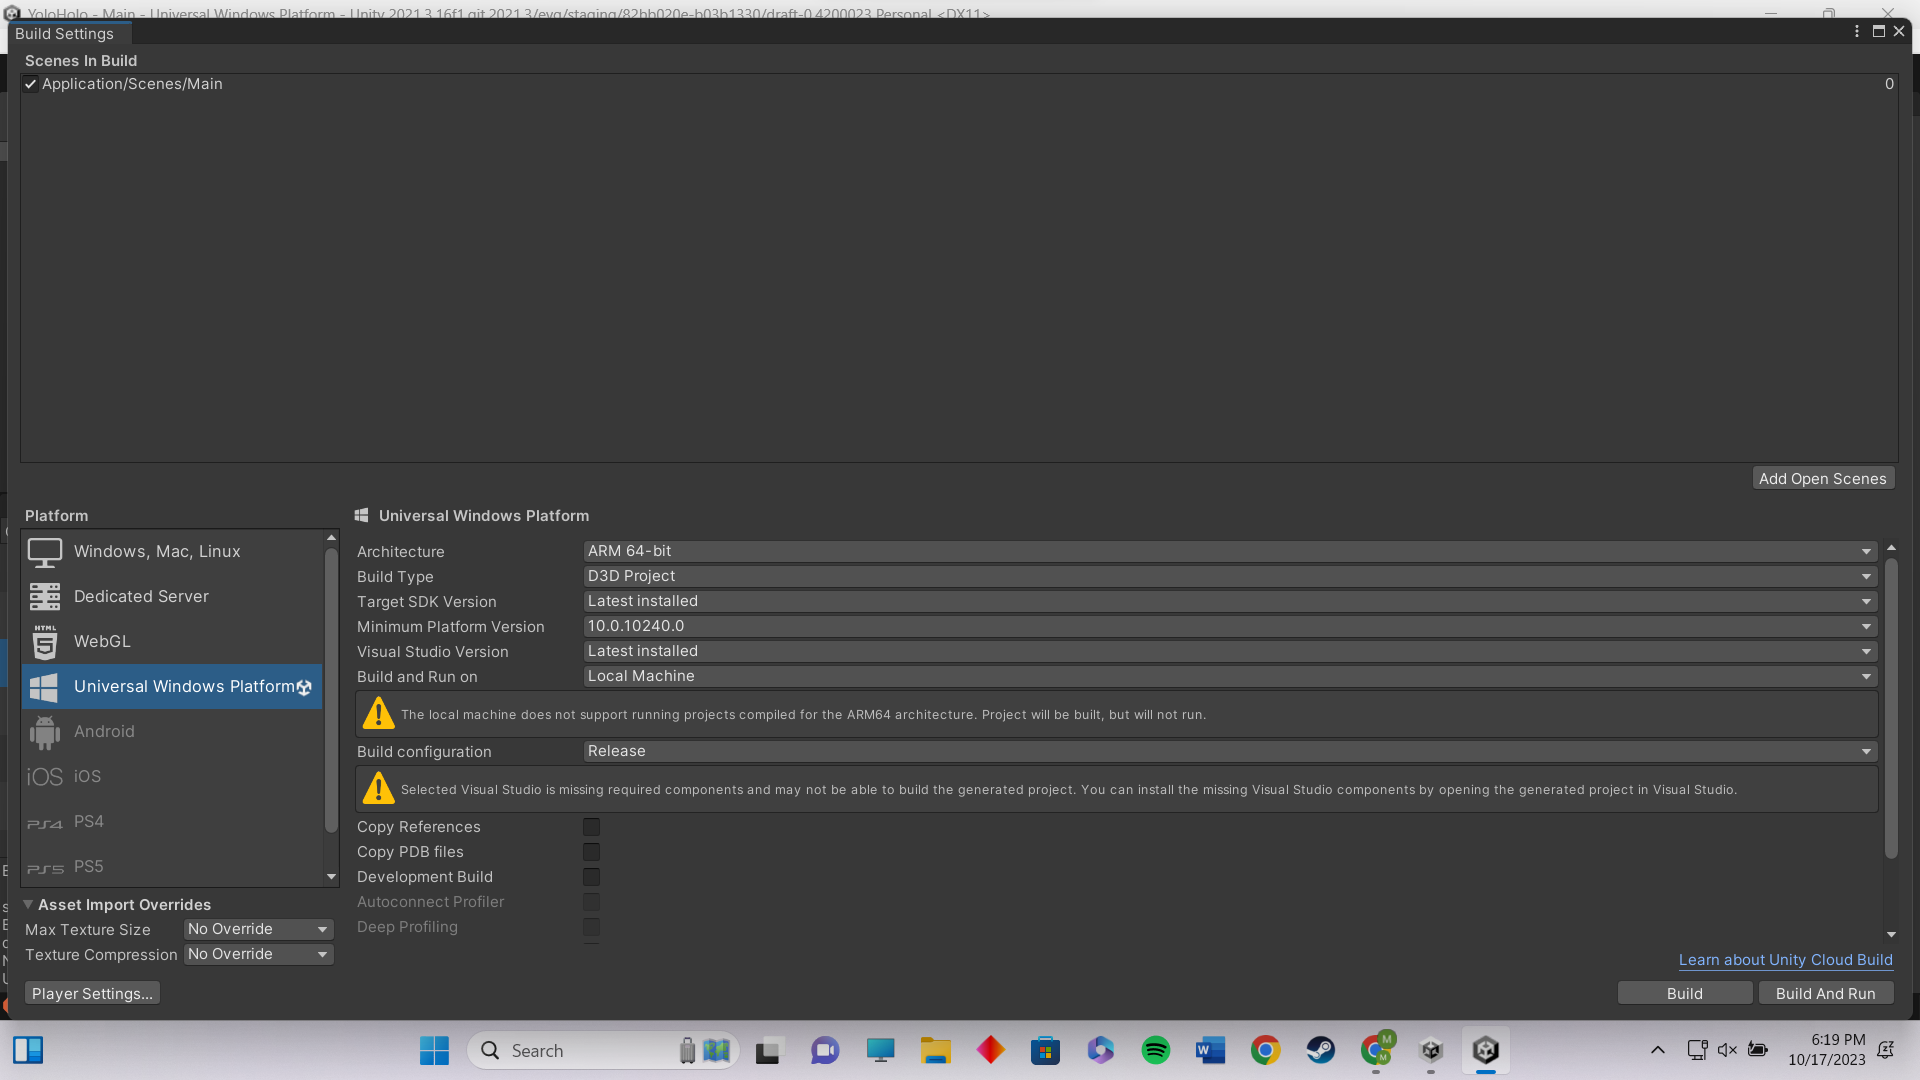Open the red diamond app in taskbar
1920x1080 pixels.
pyautogui.click(x=991, y=1051)
